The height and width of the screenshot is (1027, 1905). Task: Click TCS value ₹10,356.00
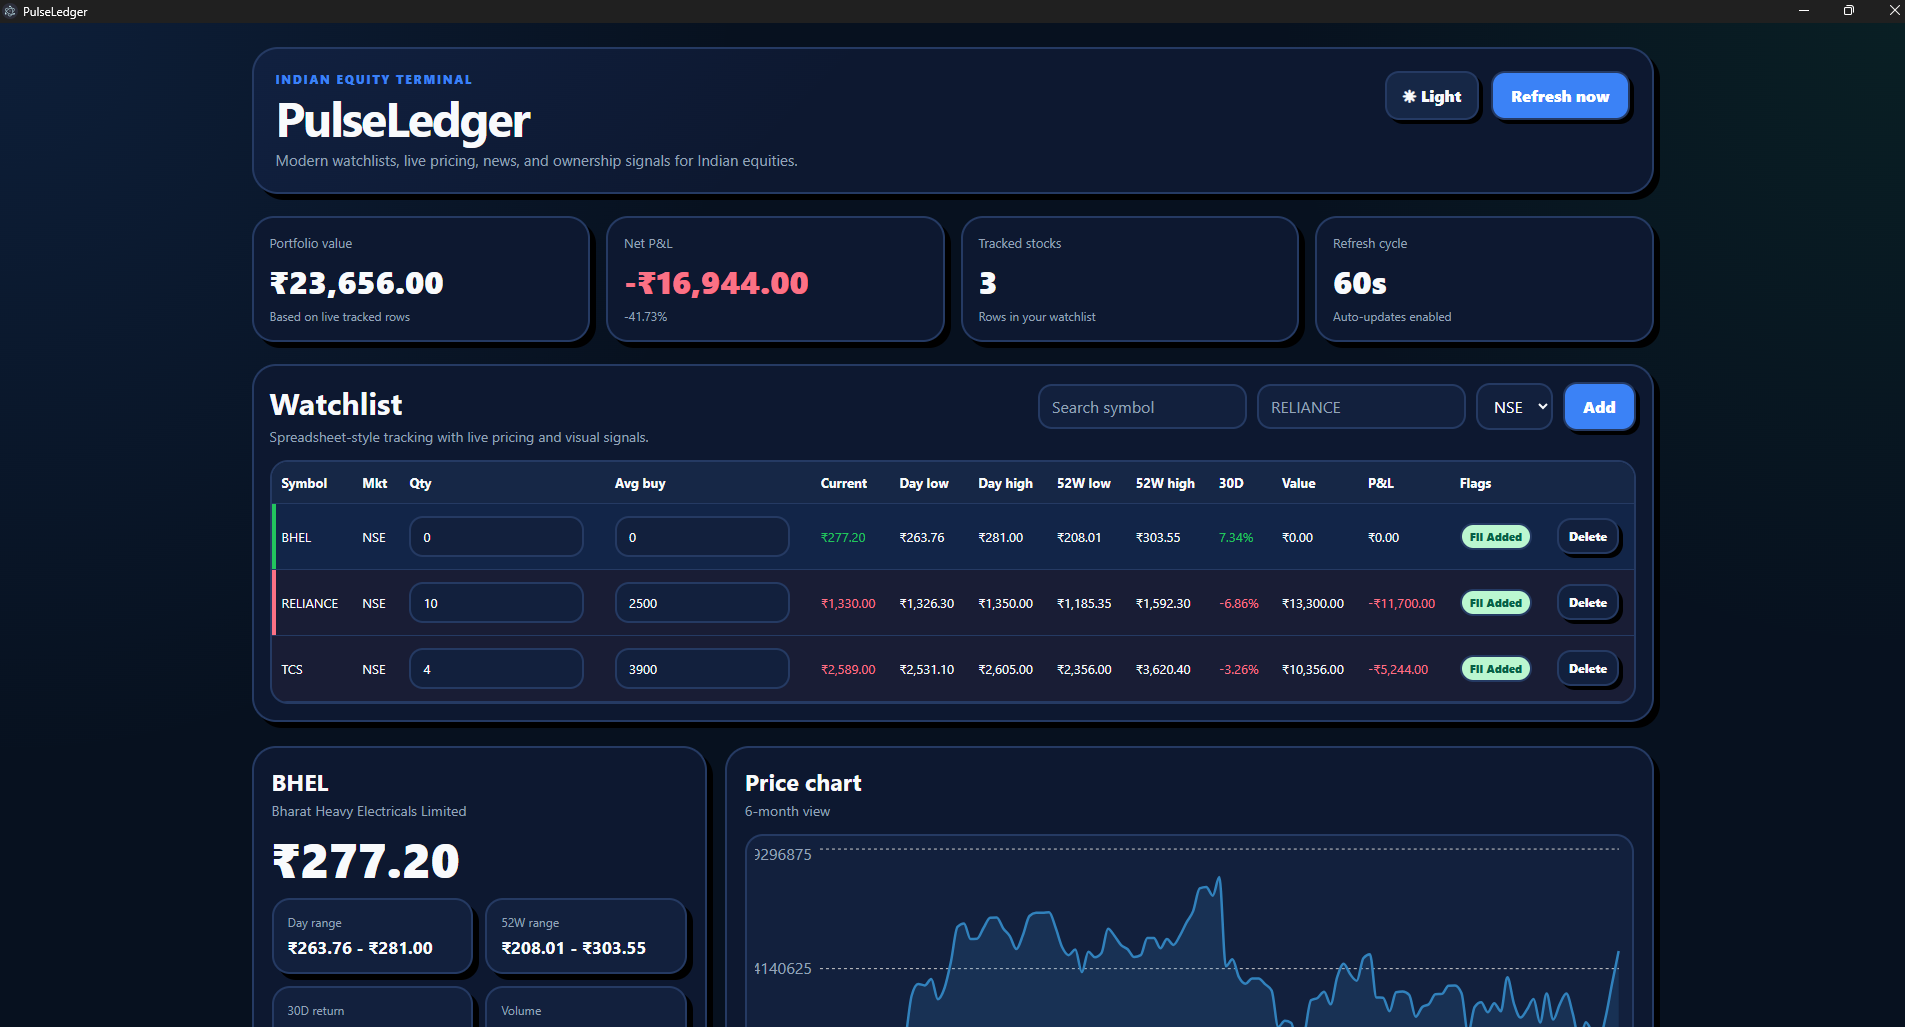(1313, 670)
